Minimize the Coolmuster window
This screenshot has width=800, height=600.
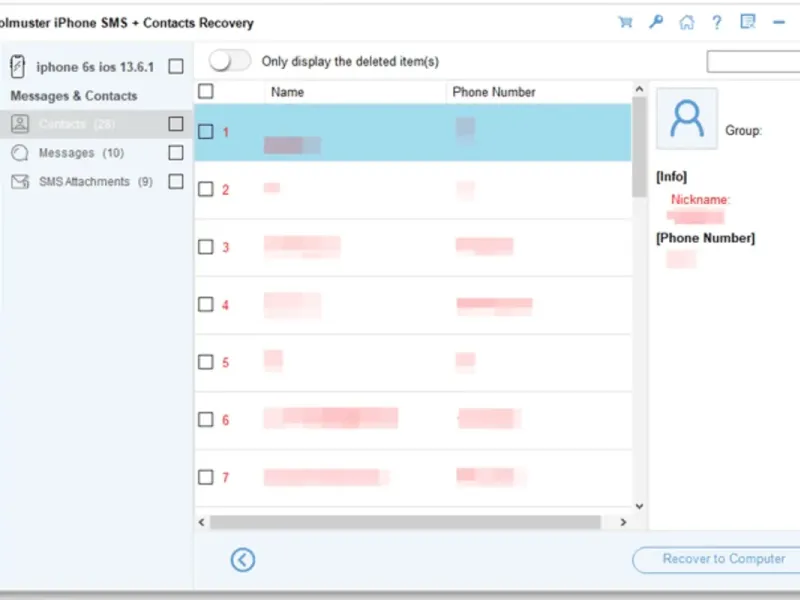pos(779,22)
